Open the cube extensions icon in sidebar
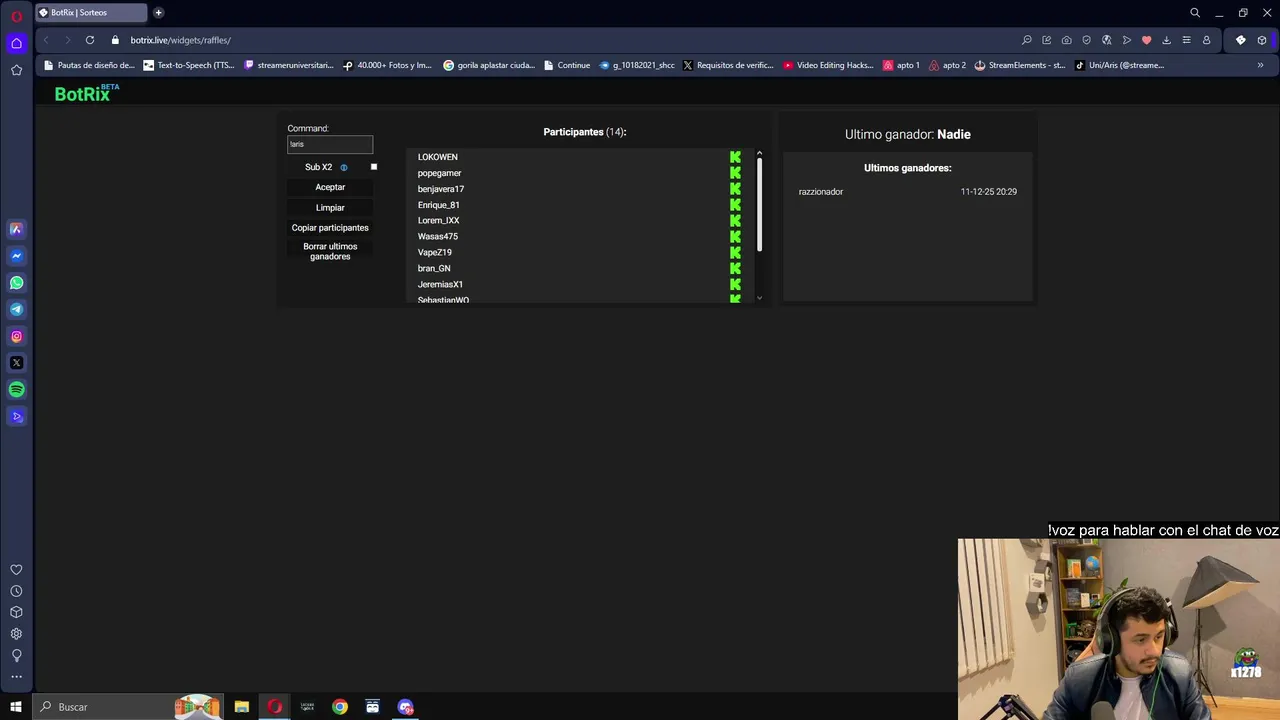This screenshot has height=720, width=1280. [x=16, y=612]
